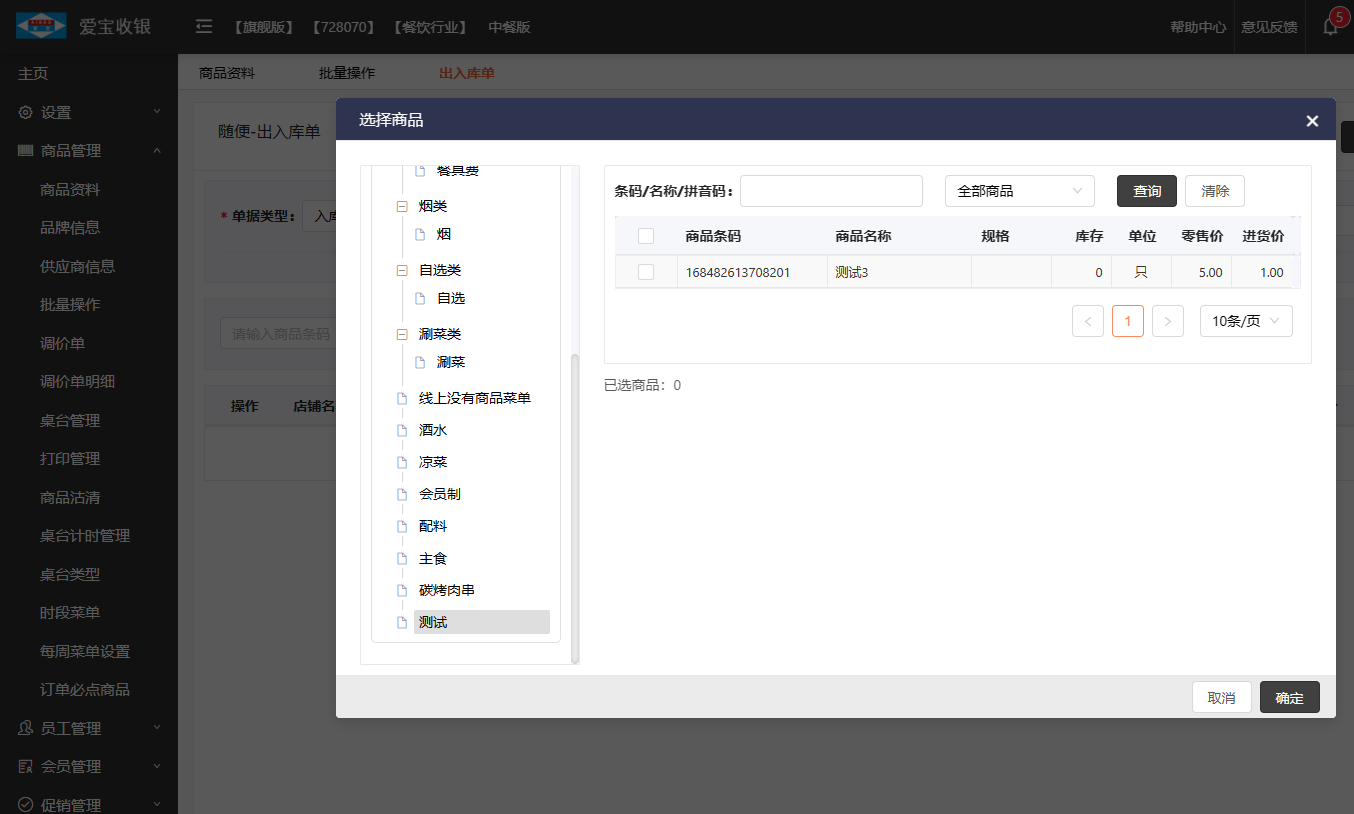The image size is (1354, 814).
Task: Switch to the 批量操作 tab
Action: [x=347, y=73]
